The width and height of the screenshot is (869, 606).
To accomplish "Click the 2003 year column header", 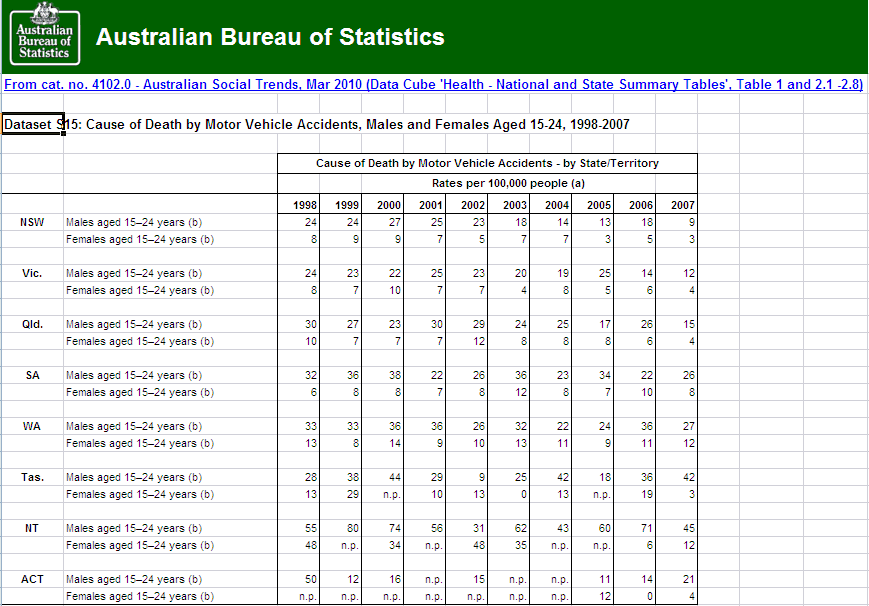I will tap(514, 205).
